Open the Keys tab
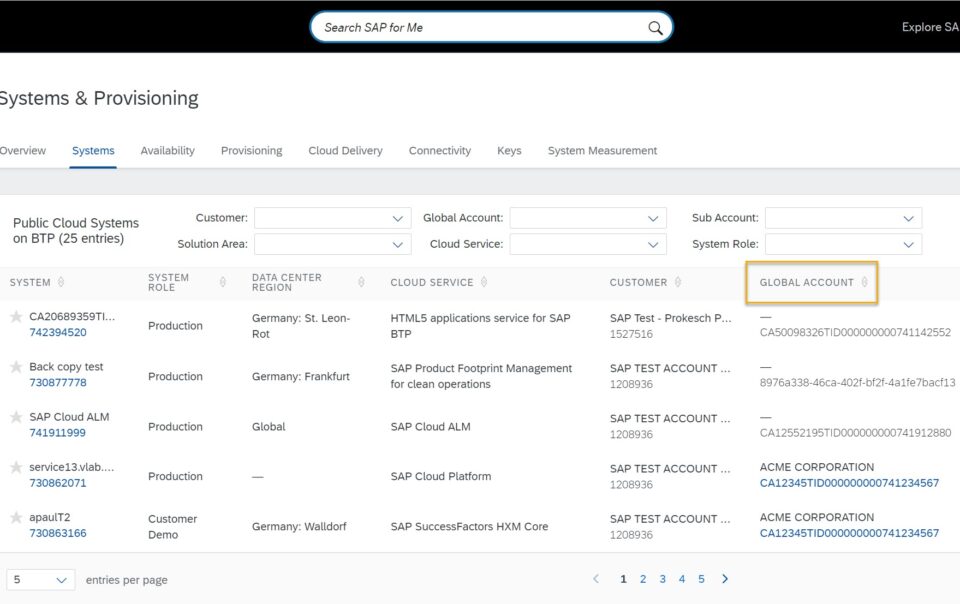The image size is (960, 604). 509,151
